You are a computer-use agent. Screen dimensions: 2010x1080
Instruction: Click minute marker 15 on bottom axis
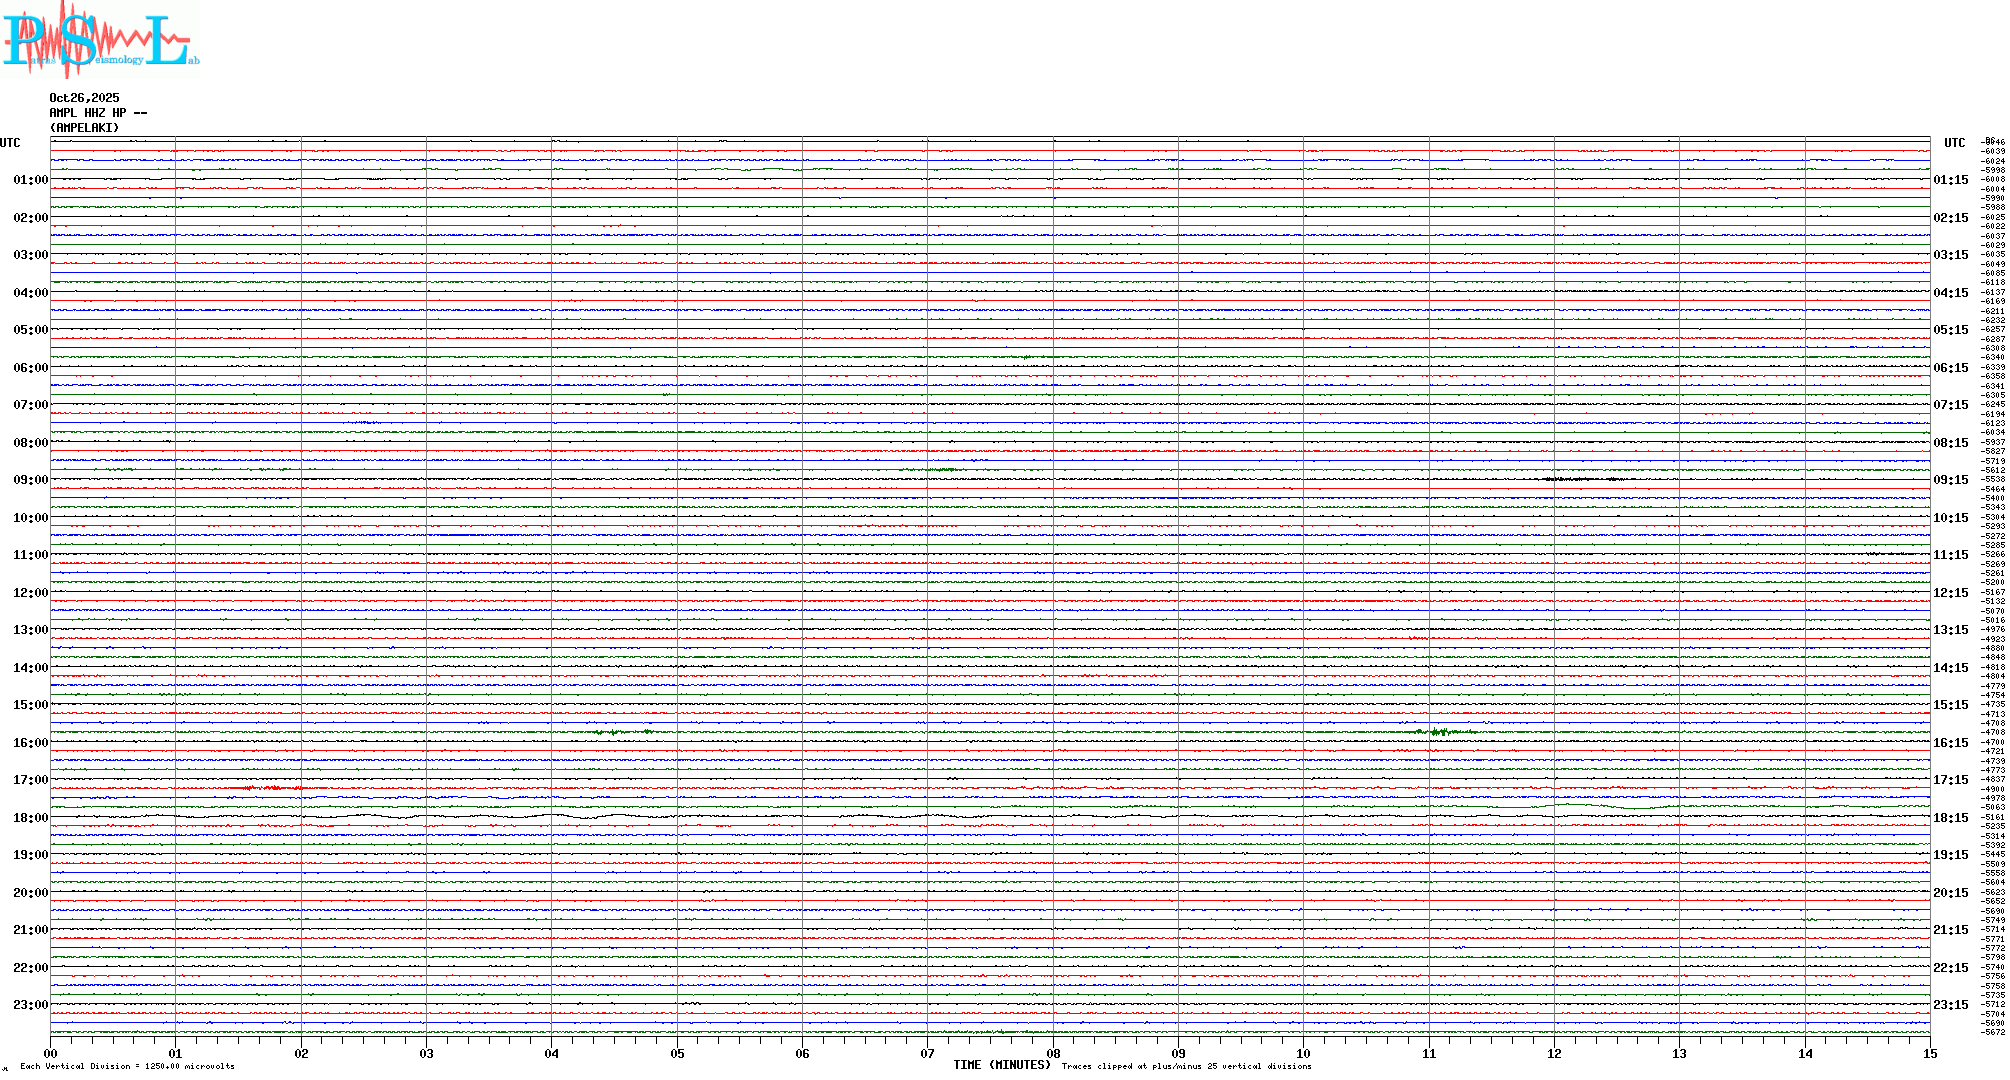pos(1929,1053)
